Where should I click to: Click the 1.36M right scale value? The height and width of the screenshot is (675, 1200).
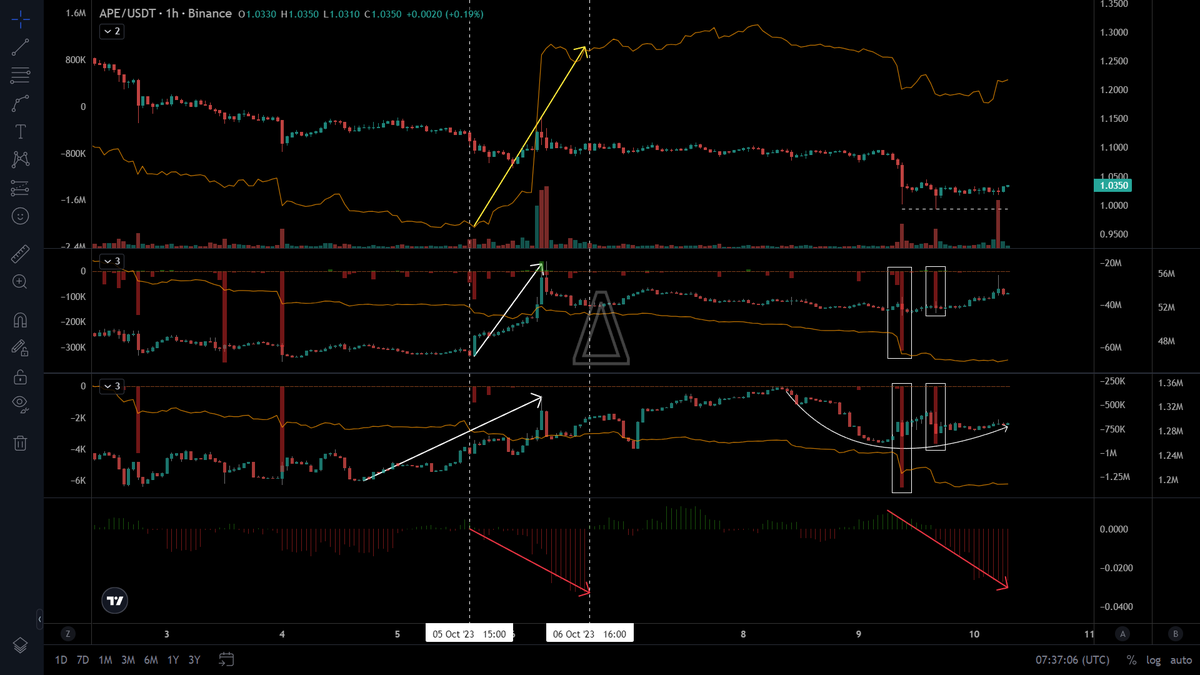tap(1170, 383)
